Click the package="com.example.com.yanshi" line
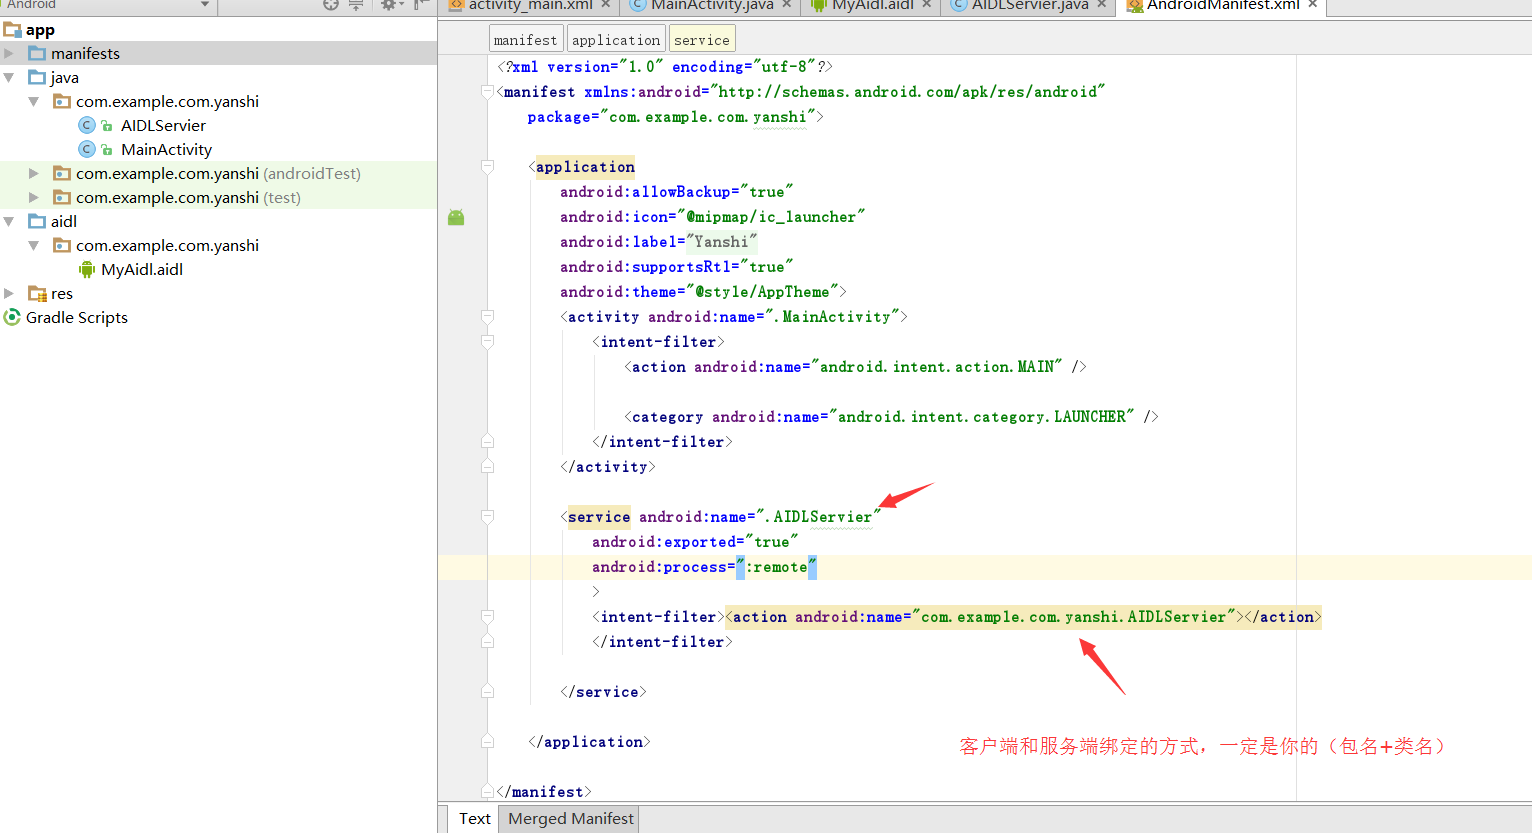 click(x=675, y=117)
